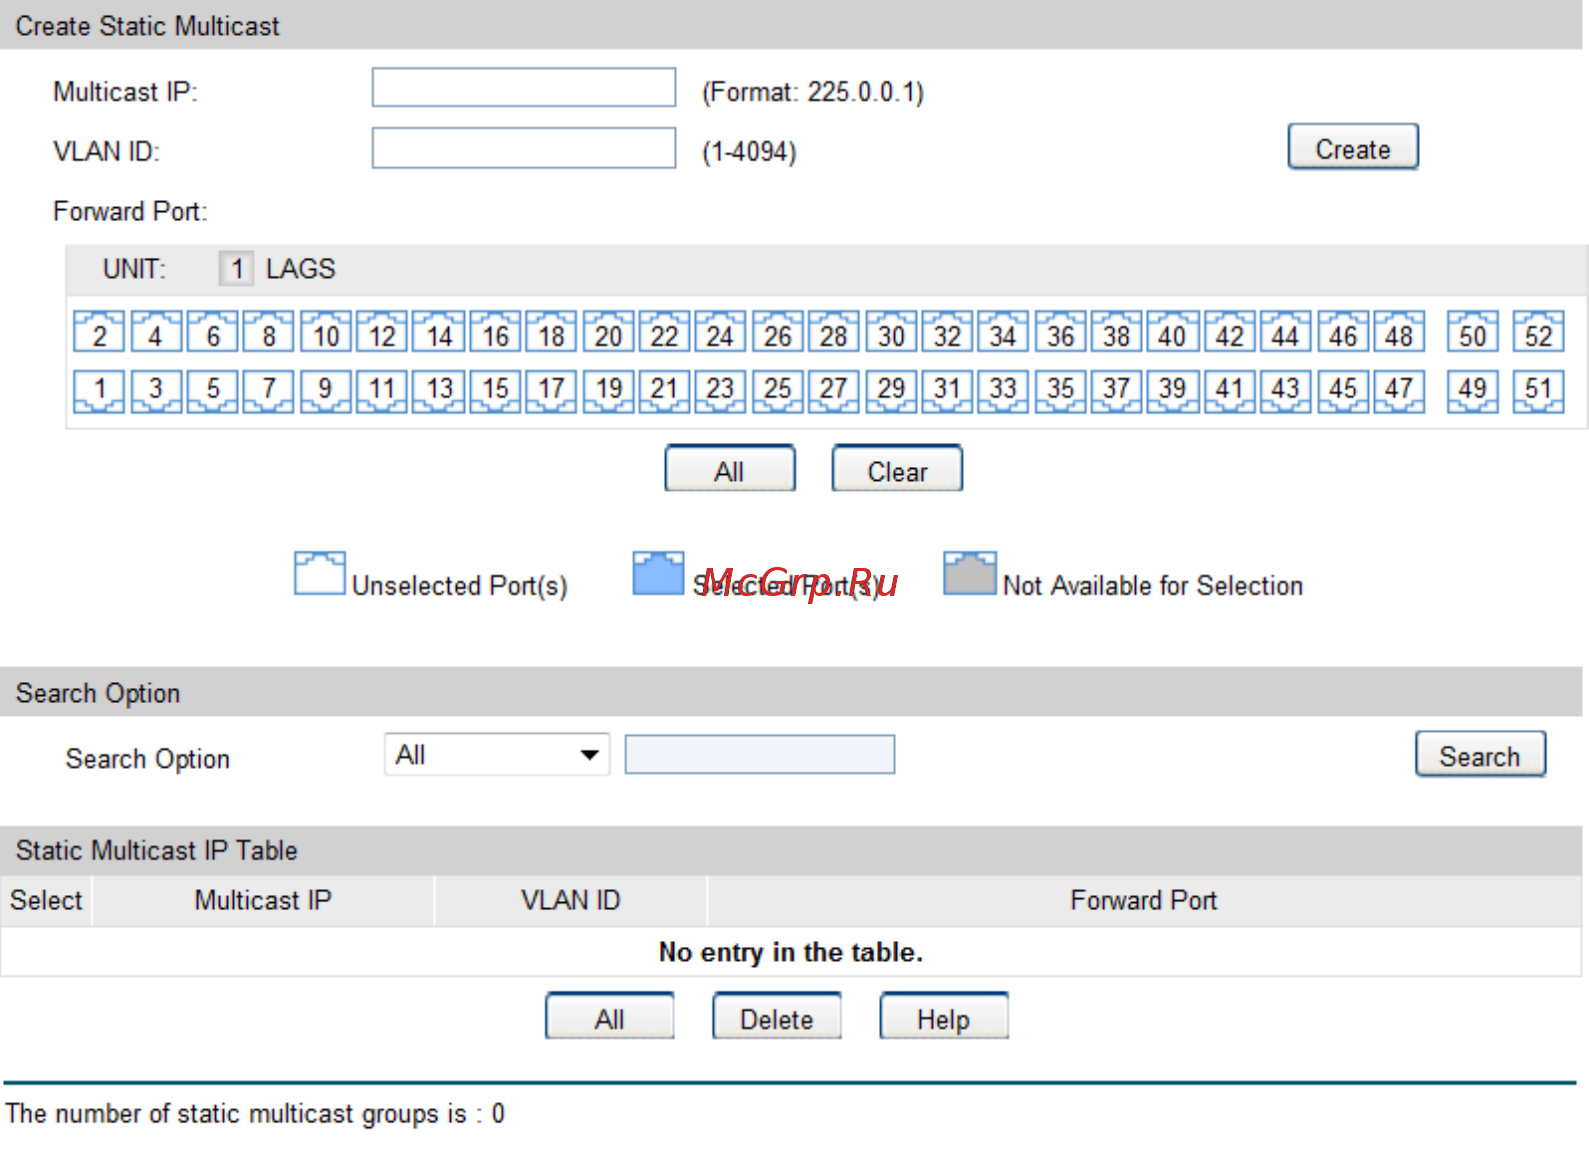The width and height of the screenshot is (1589, 1163).
Task: Select forward port 26
Action: [x=778, y=333]
